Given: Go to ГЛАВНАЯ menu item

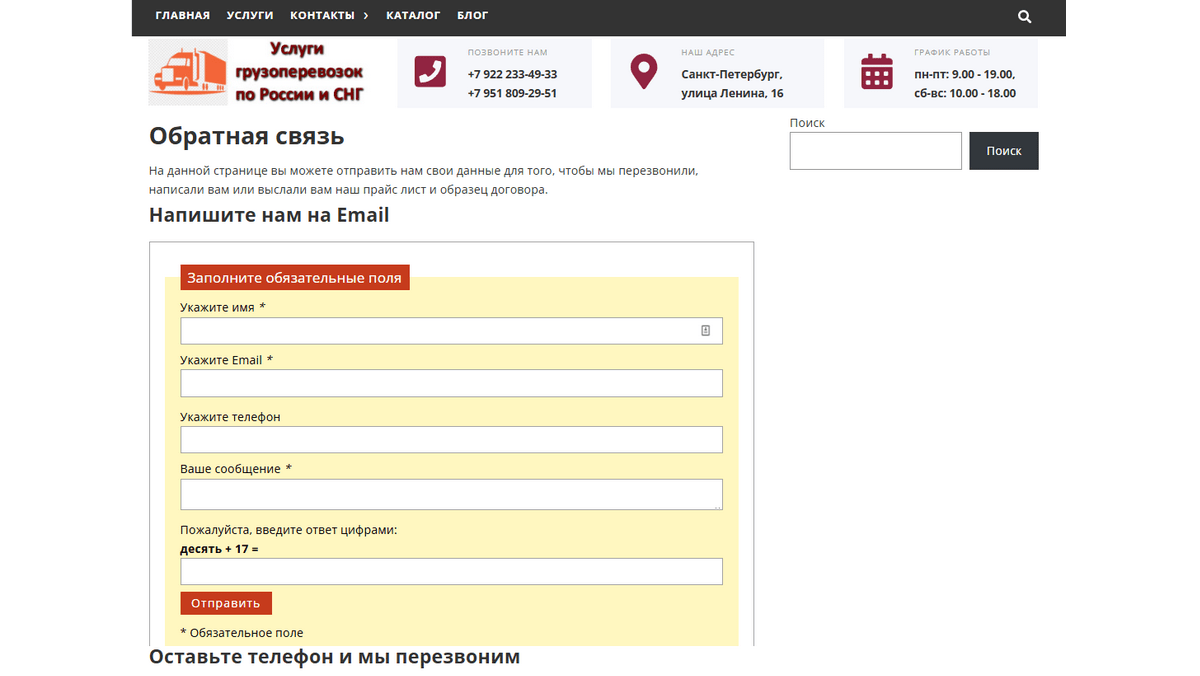Looking at the screenshot, I should pyautogui.click(x=182, y=16).
